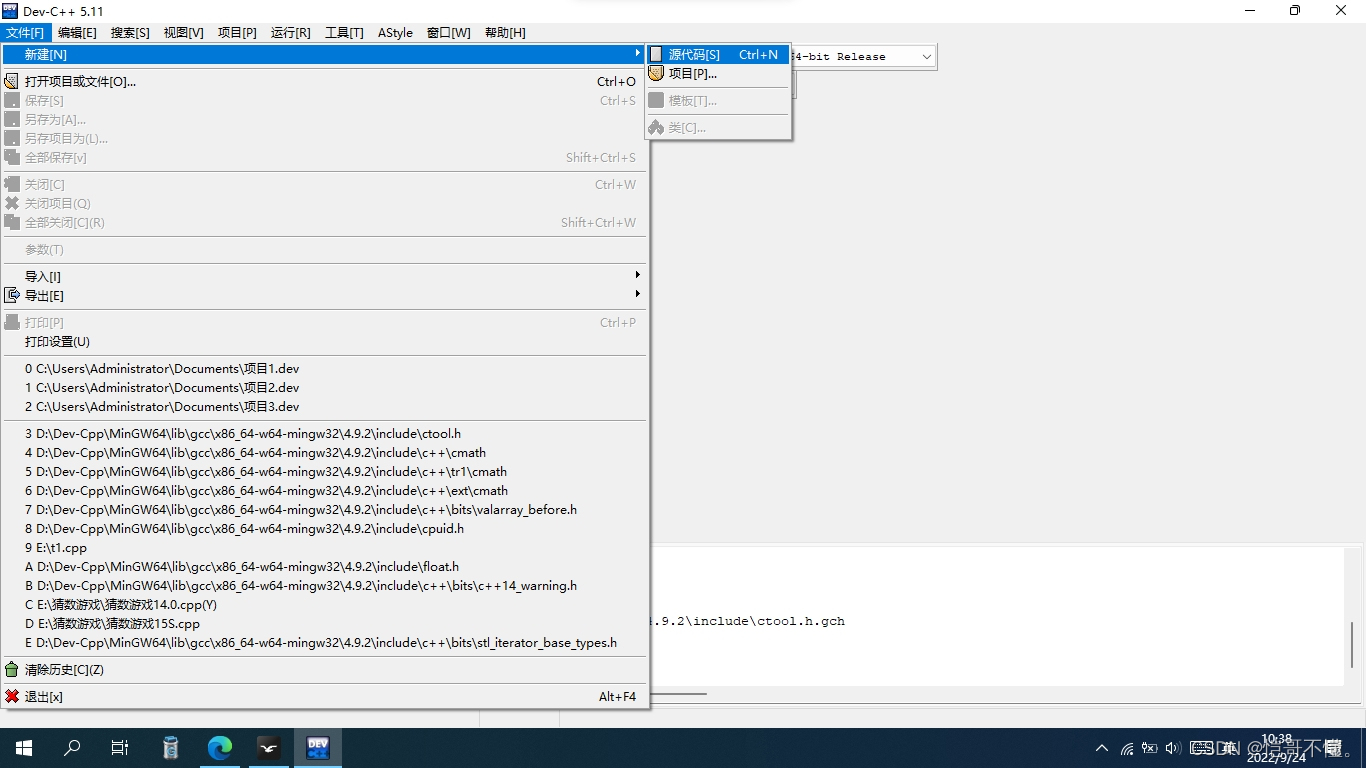Click the recycle bin style taskbar icon
The width and height of the screenshot is (1366, 768).
pos(170,747)
